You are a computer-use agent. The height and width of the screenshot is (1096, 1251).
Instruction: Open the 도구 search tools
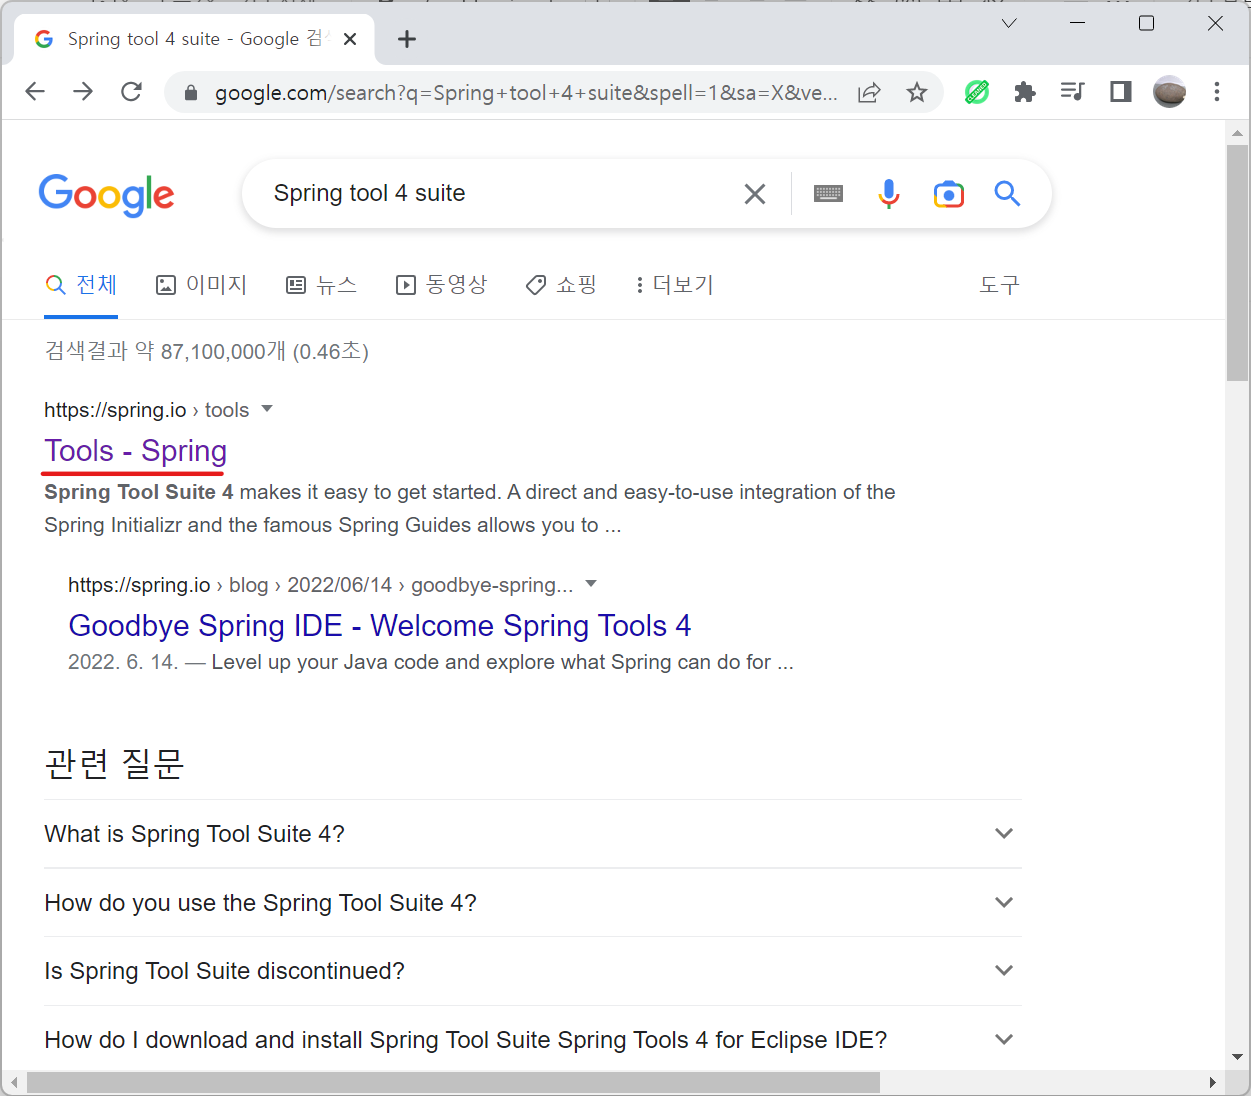999,285
